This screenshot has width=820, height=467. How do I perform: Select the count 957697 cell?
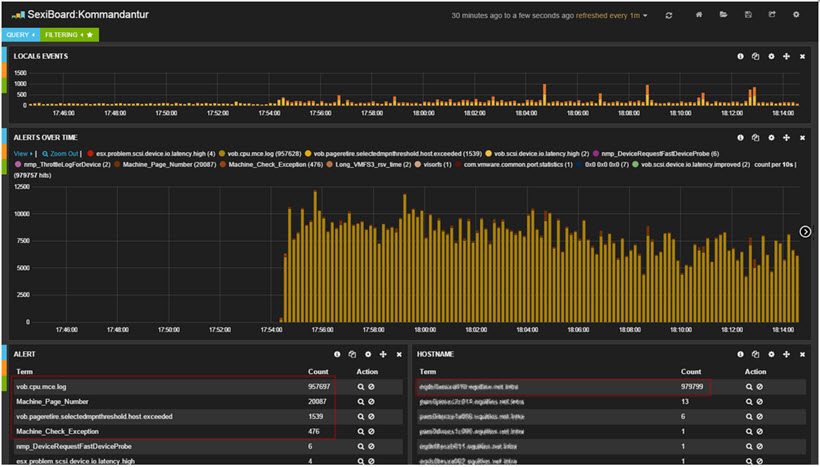pos(318,387)
